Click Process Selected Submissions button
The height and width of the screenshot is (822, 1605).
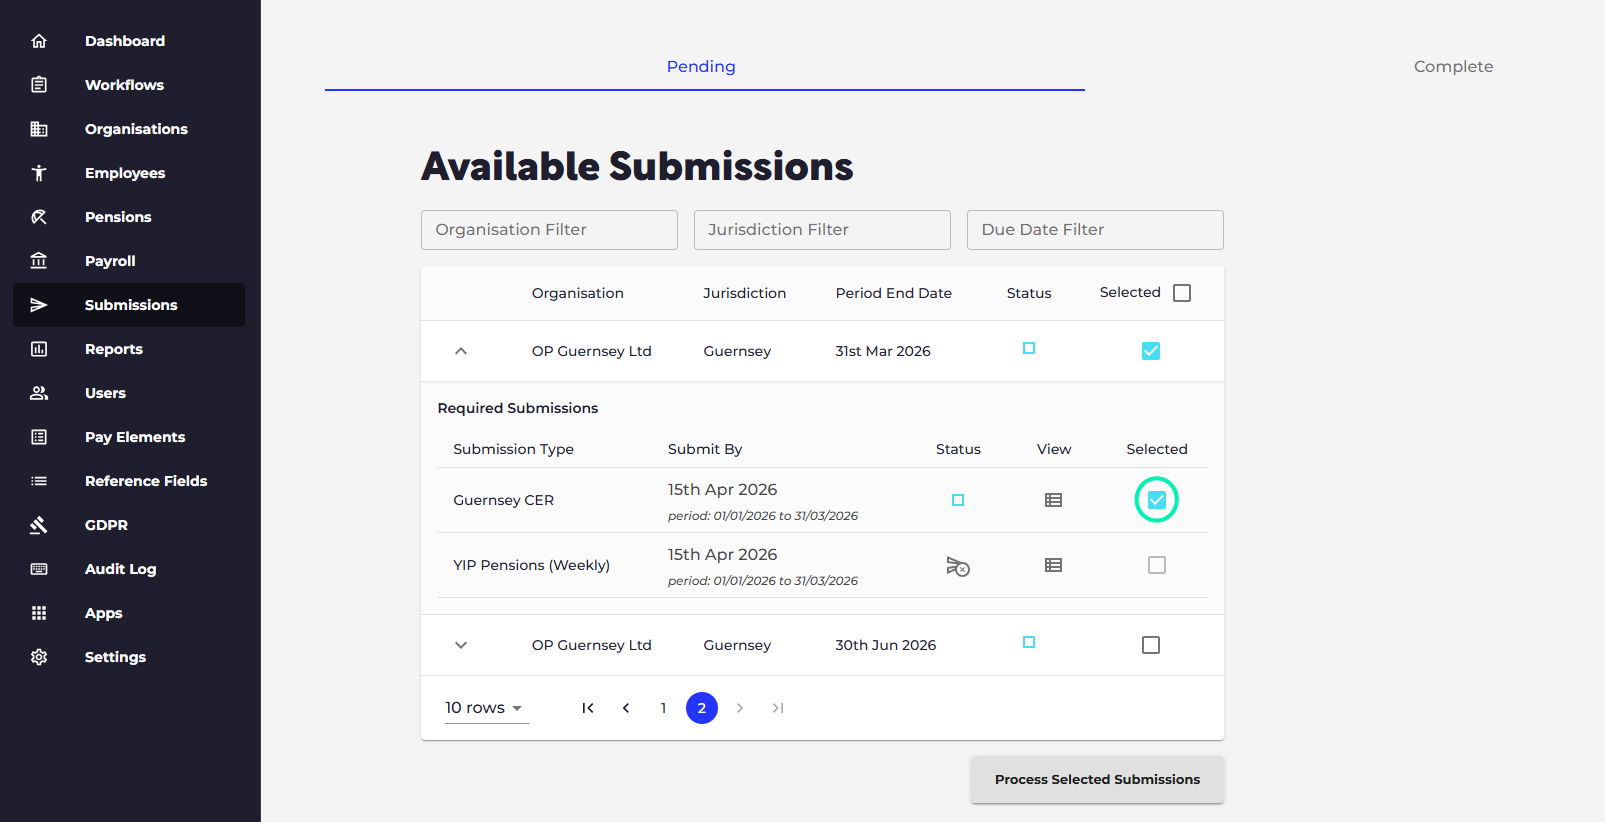[x=1097, y=779]
